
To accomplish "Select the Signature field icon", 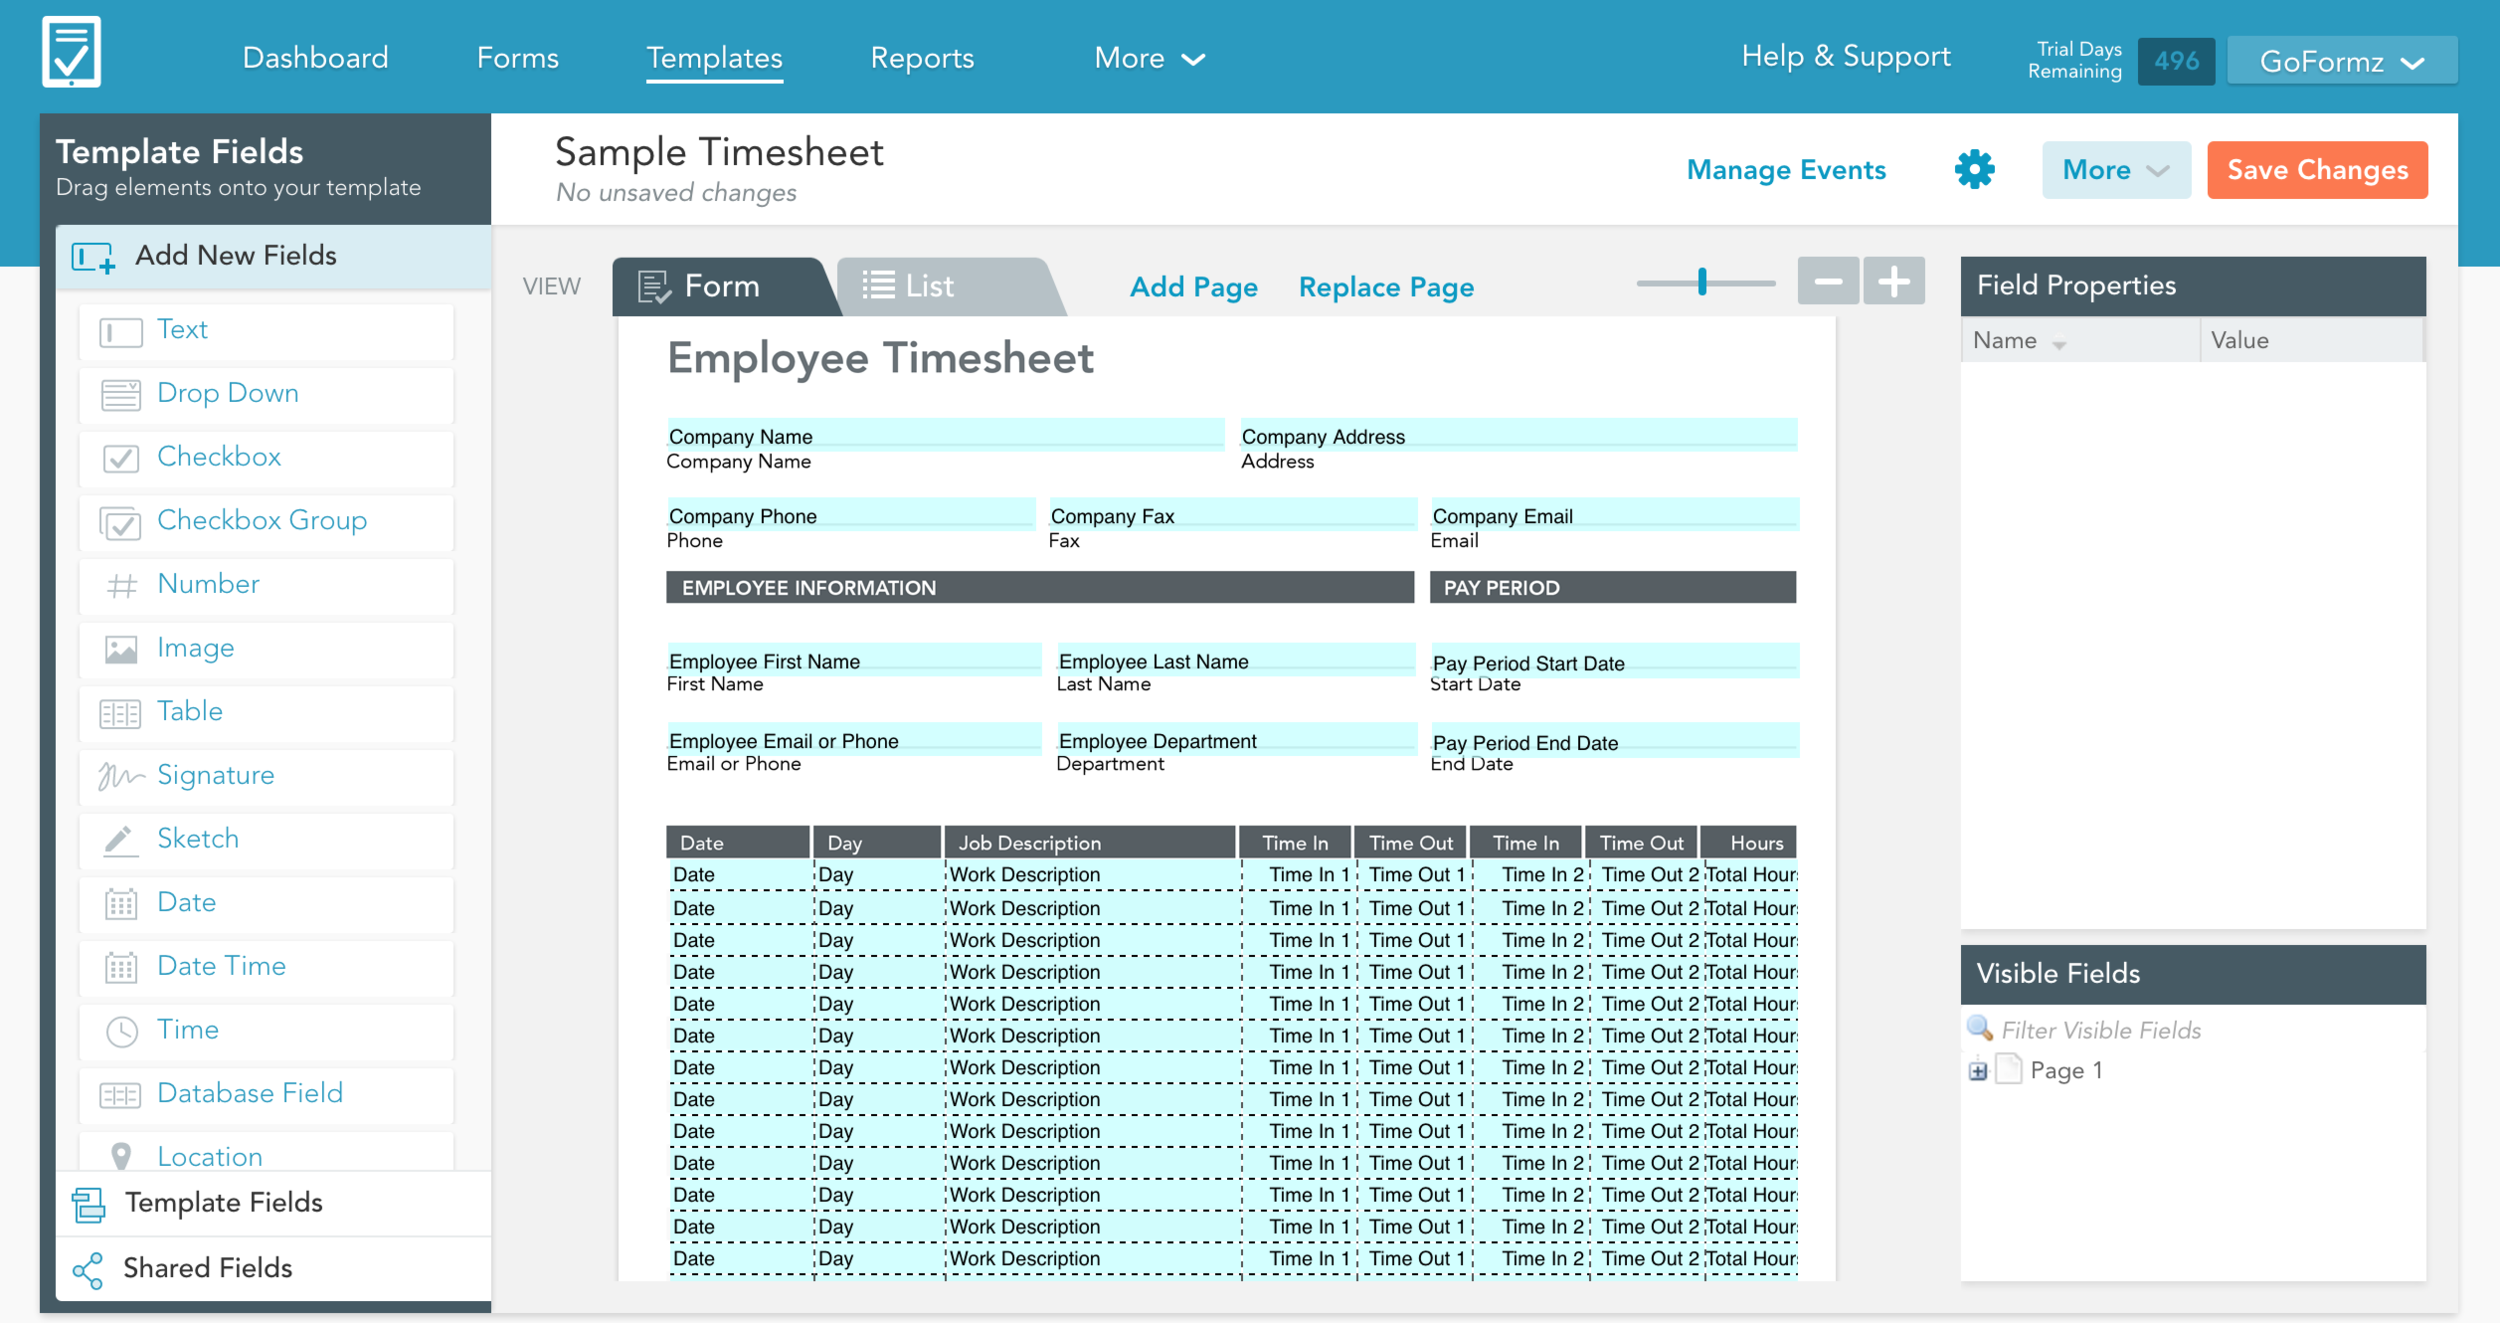I will (x=120, y=776).
